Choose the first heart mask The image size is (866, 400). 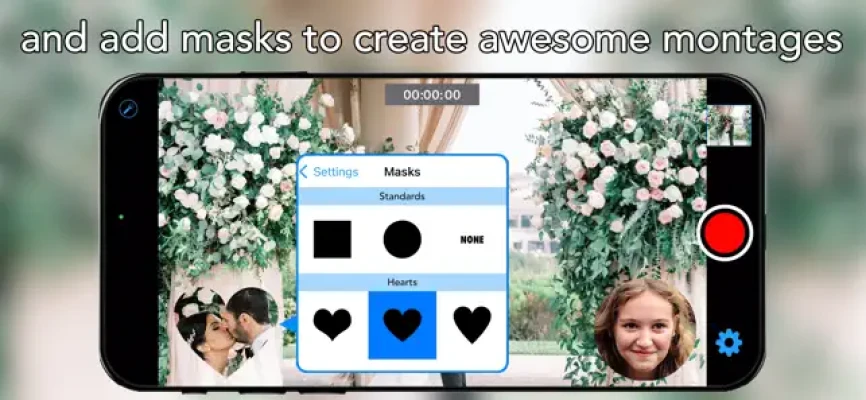pyautogui.click(x=332, y=324)
